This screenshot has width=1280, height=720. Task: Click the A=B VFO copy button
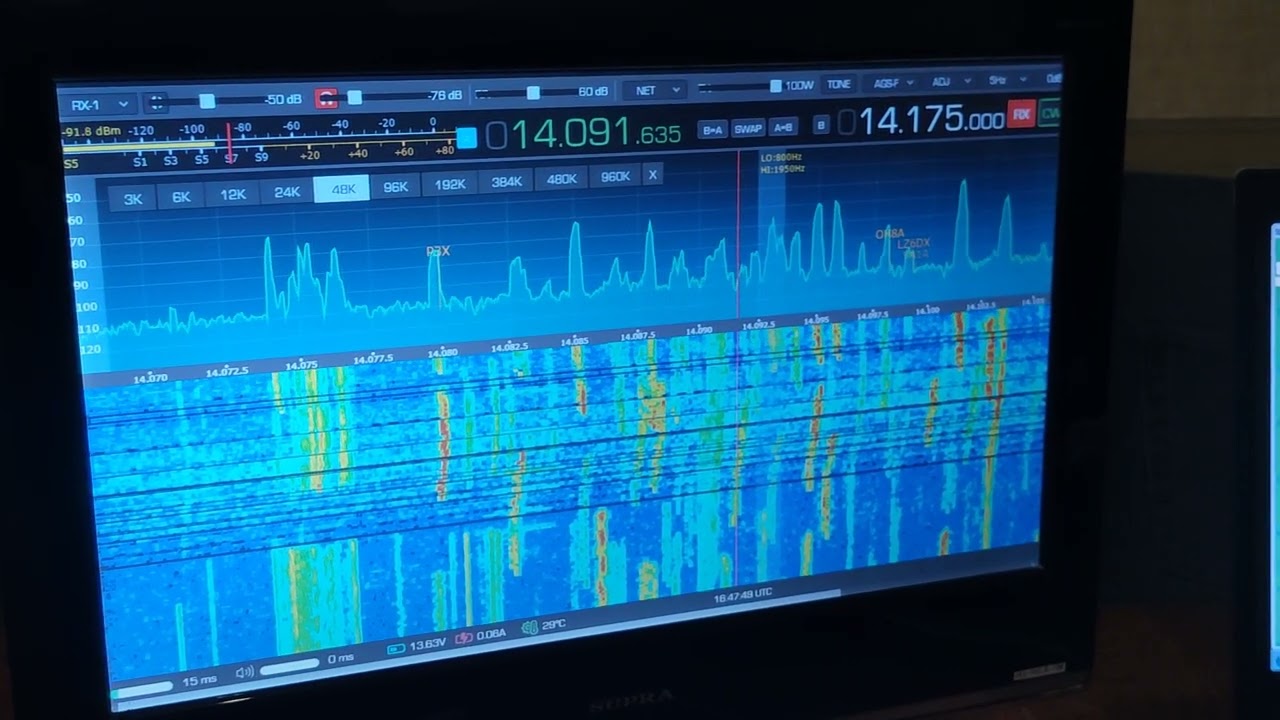783,126
